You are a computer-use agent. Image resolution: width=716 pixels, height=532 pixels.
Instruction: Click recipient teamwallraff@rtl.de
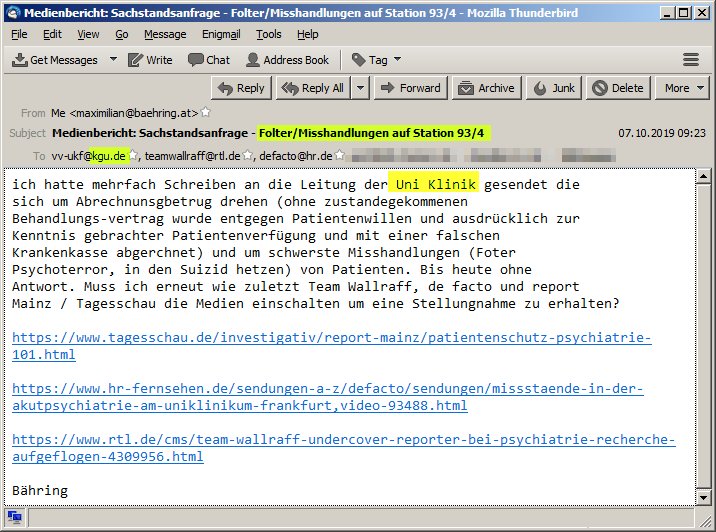coord(192,156)
